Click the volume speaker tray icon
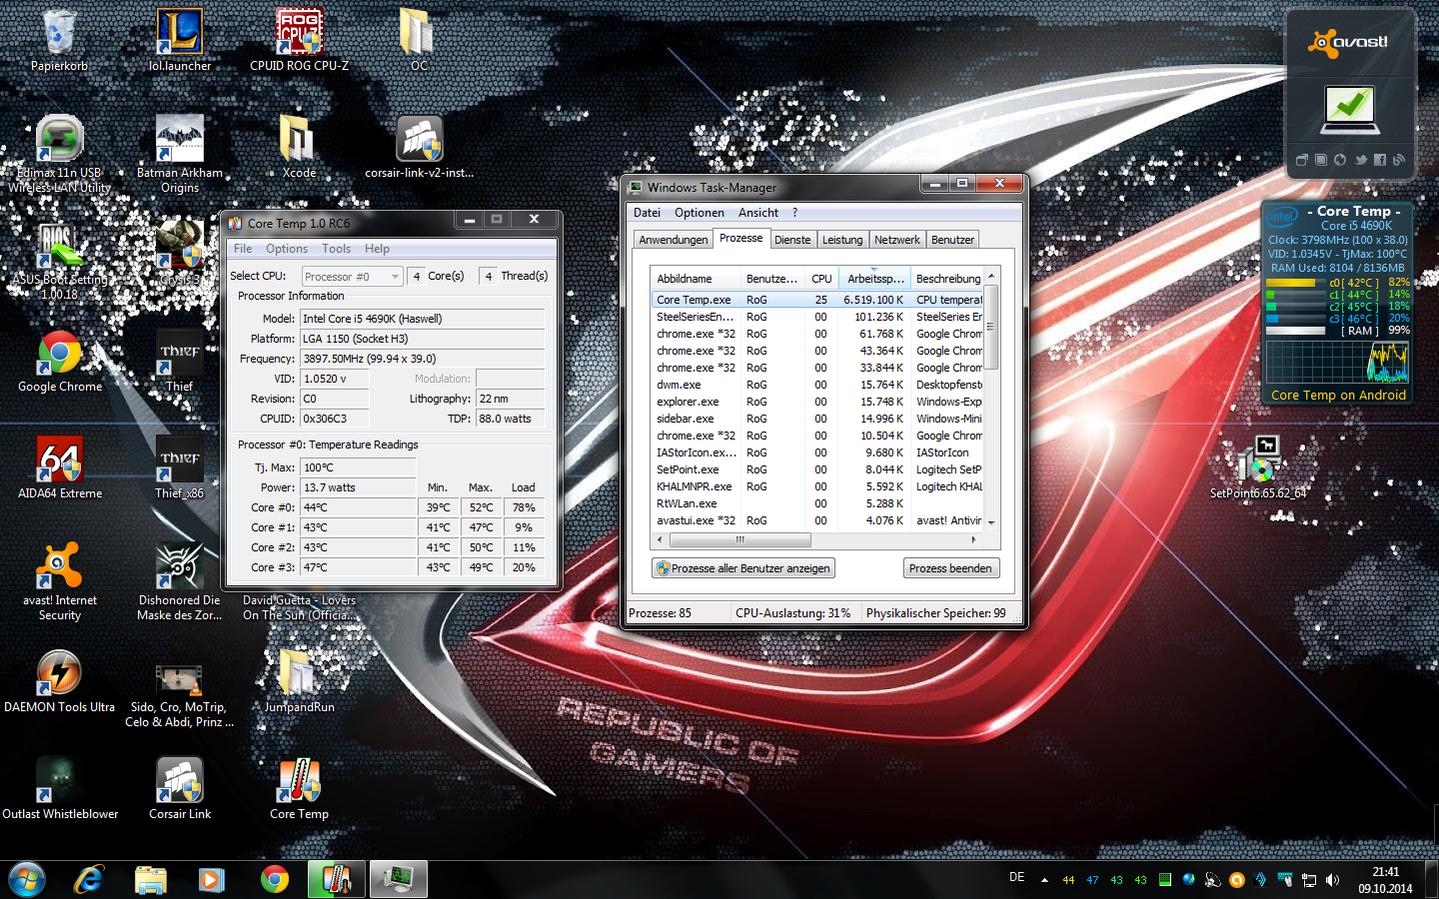The height and width of the screenshot is (899, 1439). tap(1332, 880)
